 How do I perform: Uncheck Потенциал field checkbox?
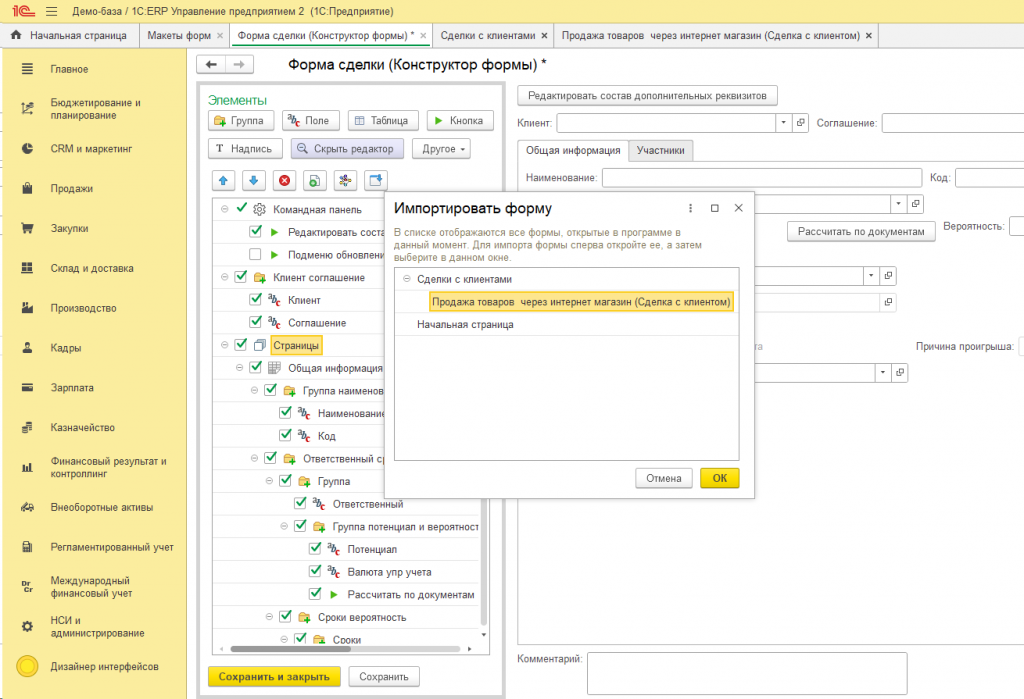[x=315, y=548]
